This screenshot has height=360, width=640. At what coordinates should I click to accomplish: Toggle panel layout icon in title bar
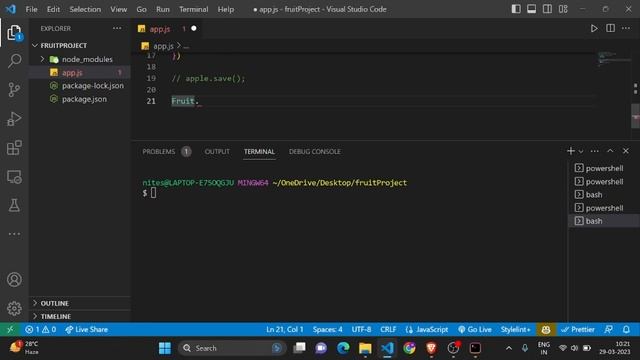(x=531, y=9)
